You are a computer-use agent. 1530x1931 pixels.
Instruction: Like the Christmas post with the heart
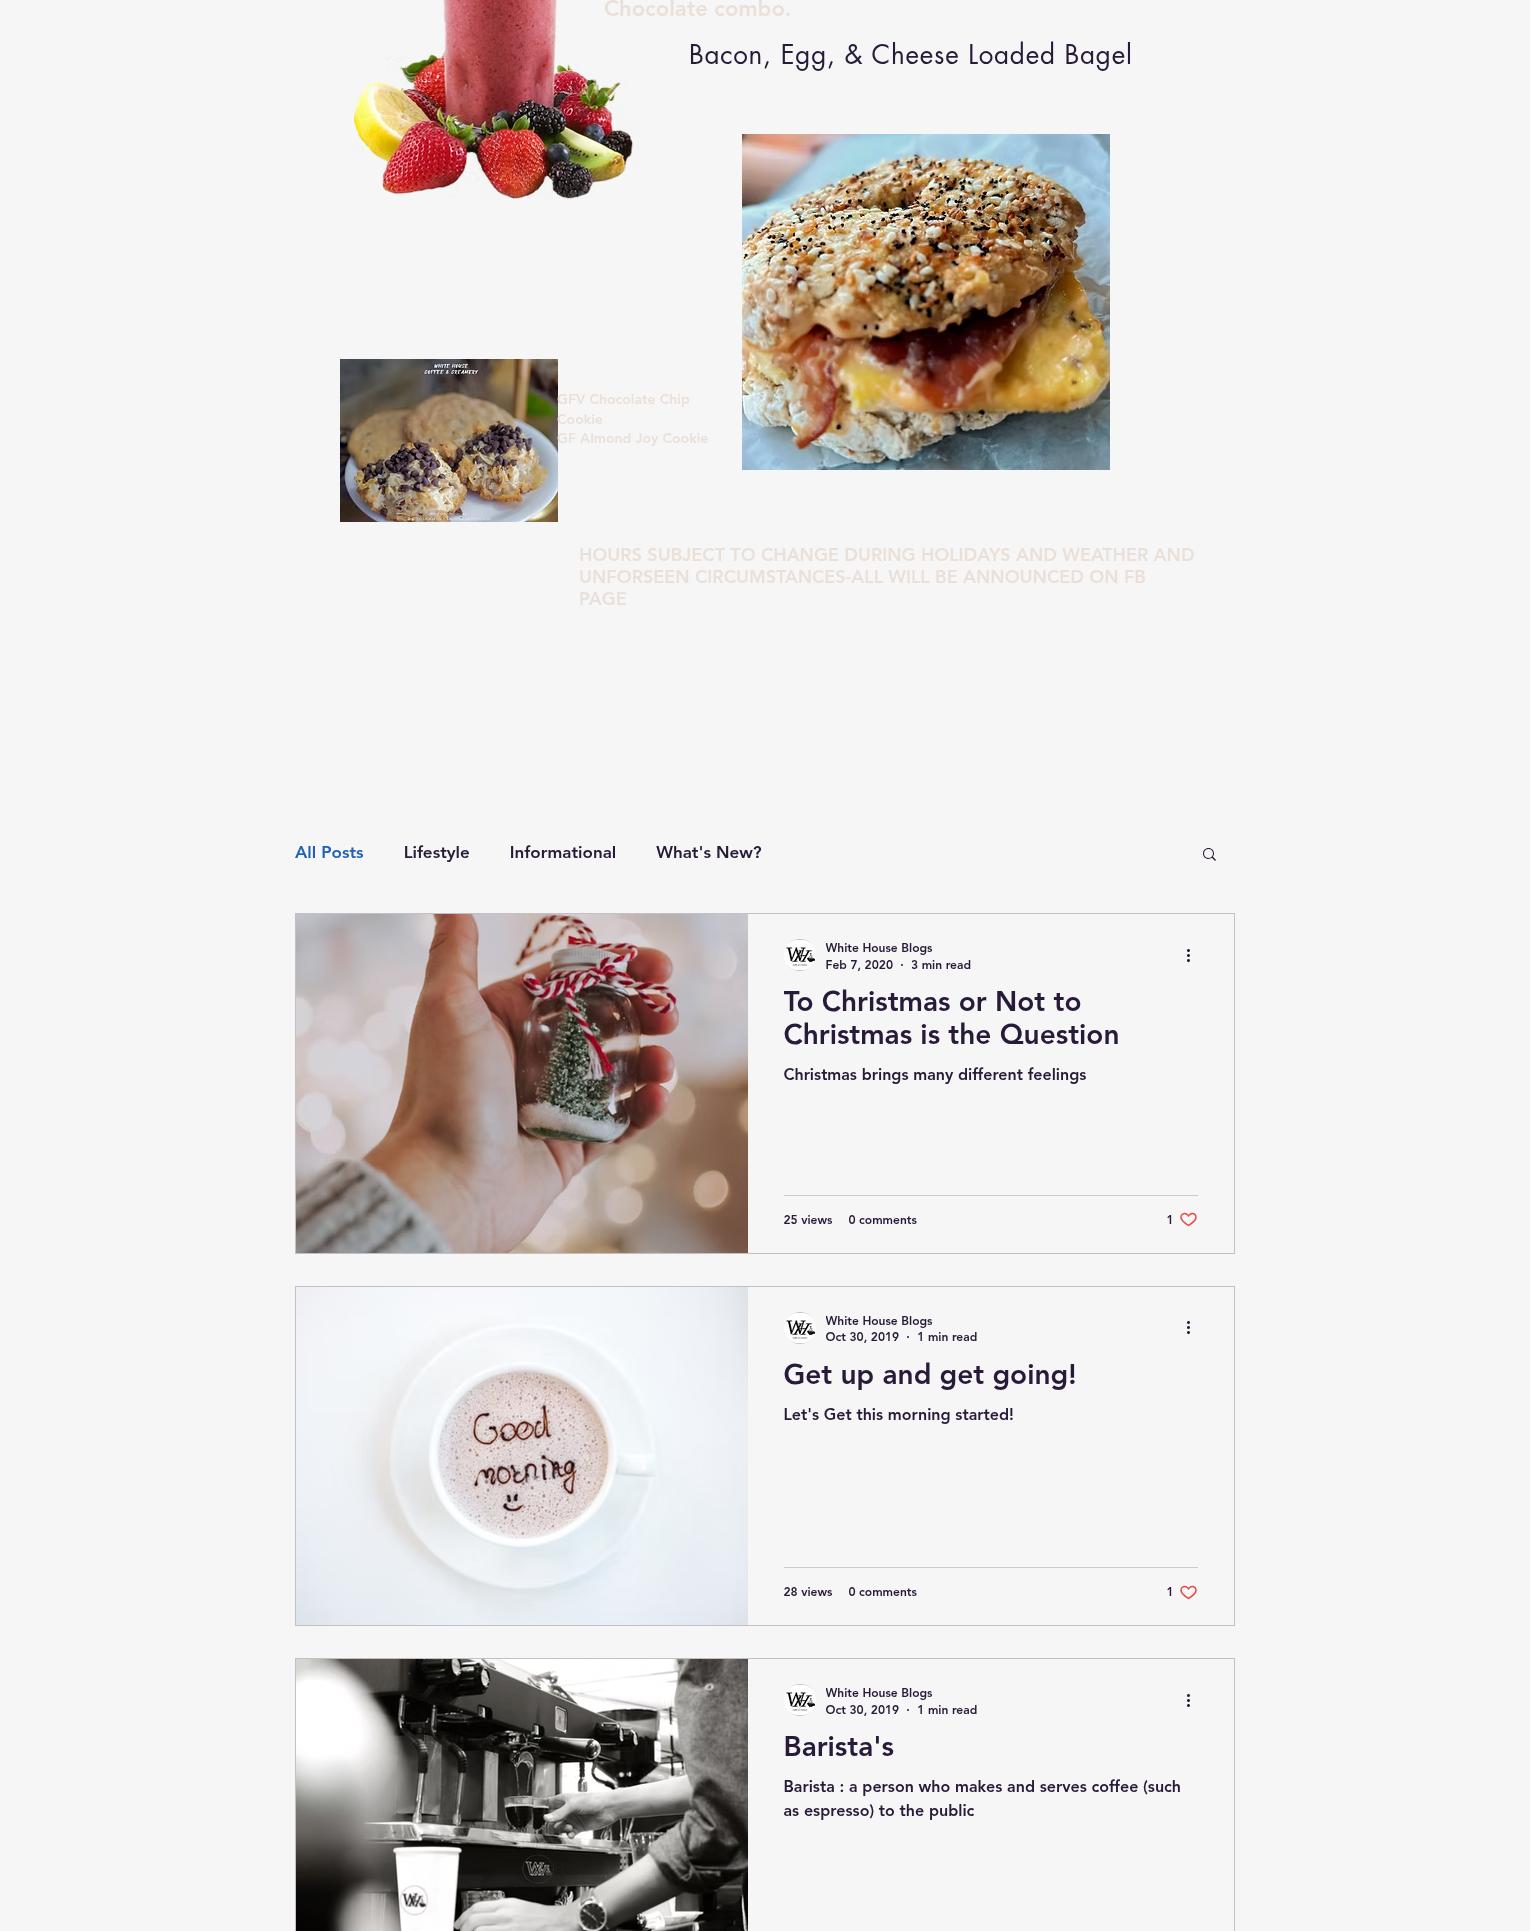point(1188,1220)
